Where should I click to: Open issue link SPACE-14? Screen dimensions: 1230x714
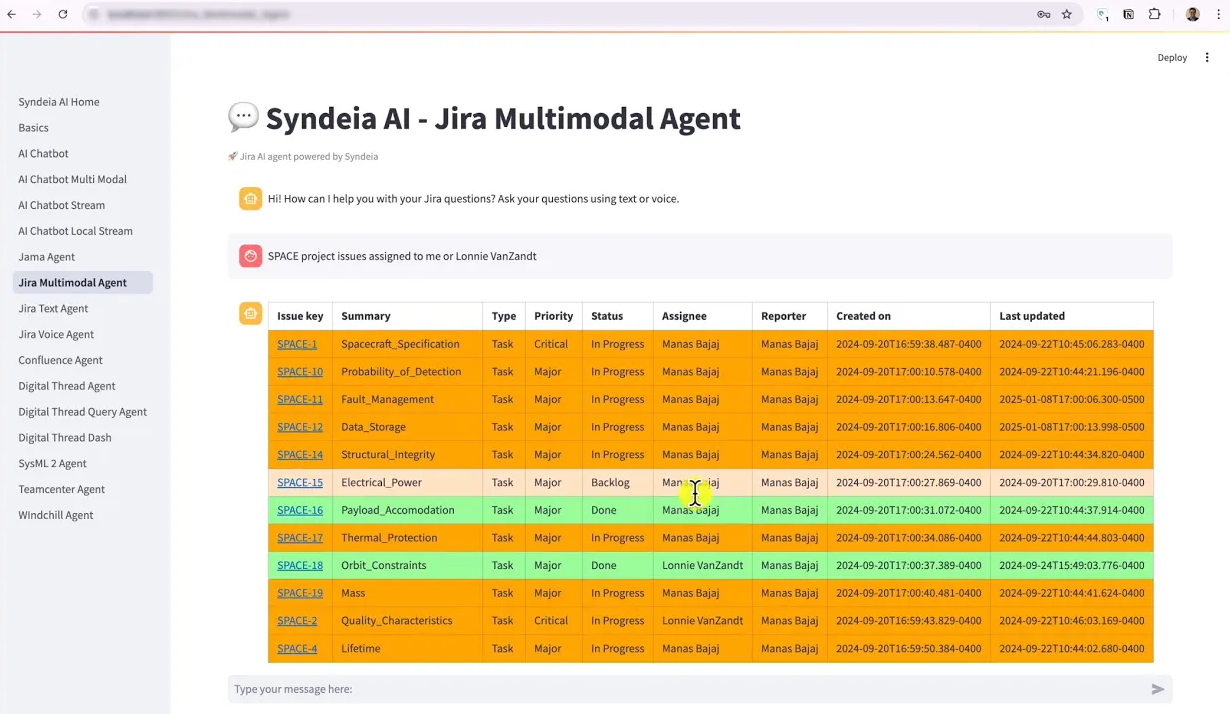coord(300,455)
